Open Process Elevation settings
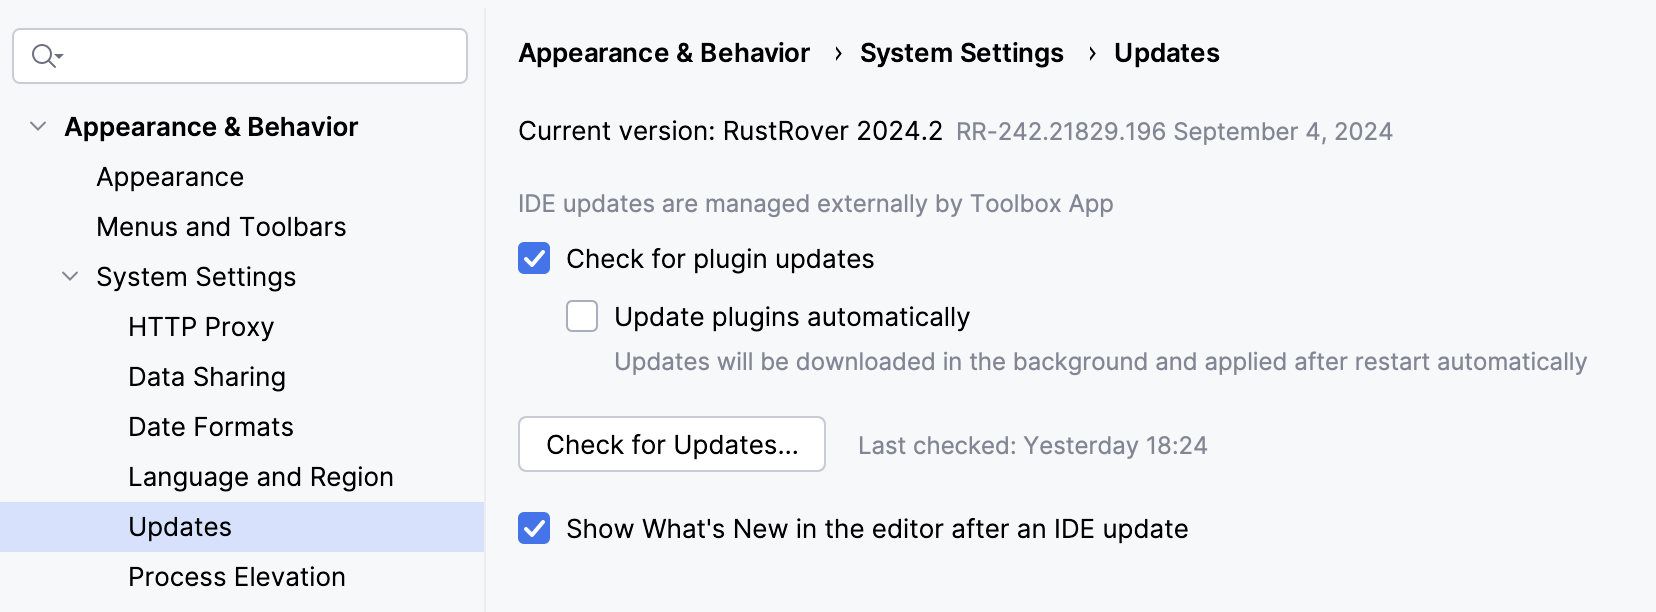The height and width of the screenshot is (612, 1656). point(236,576)
